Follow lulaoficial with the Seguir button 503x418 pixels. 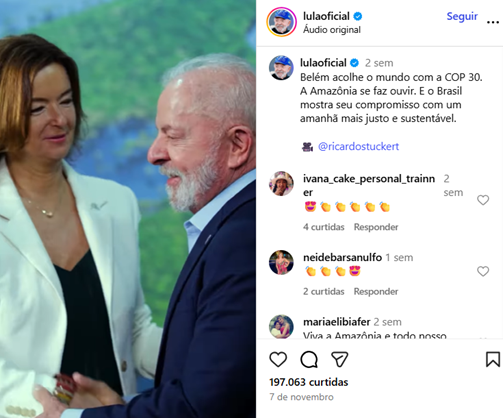coord(462,16)
